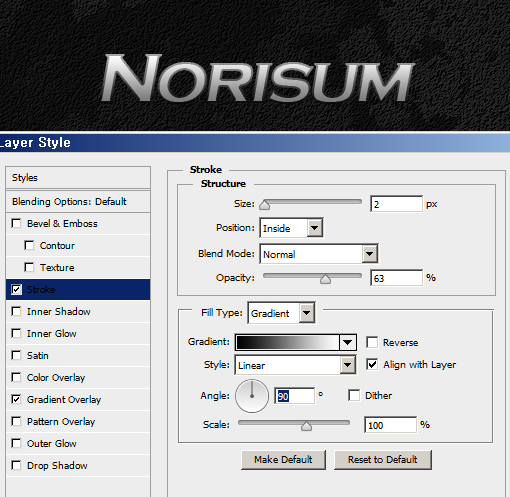
Task: Open the Position dropdown showing Inside
Action: (x=291, y=228)
